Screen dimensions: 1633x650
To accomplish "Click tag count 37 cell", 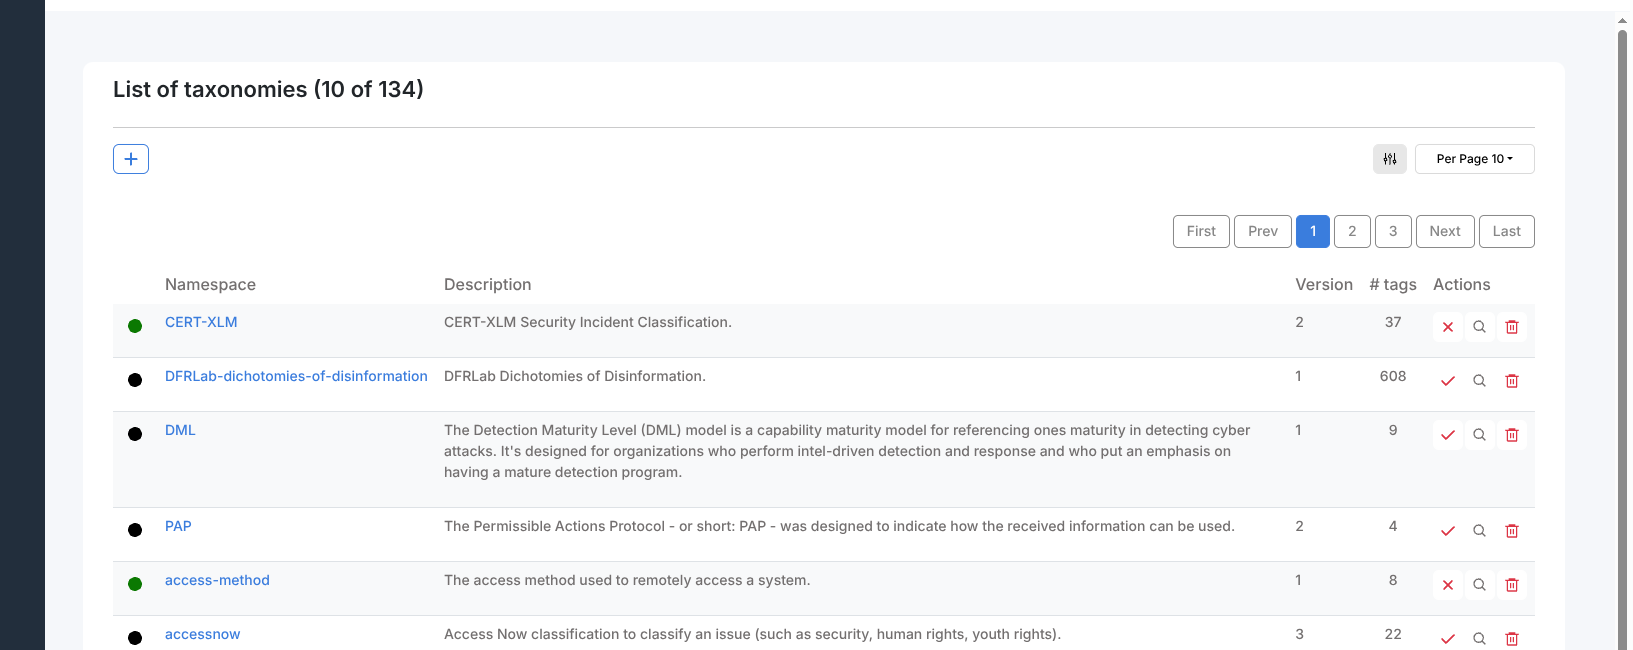I will pyautogui.click(x=1393, y=322).
